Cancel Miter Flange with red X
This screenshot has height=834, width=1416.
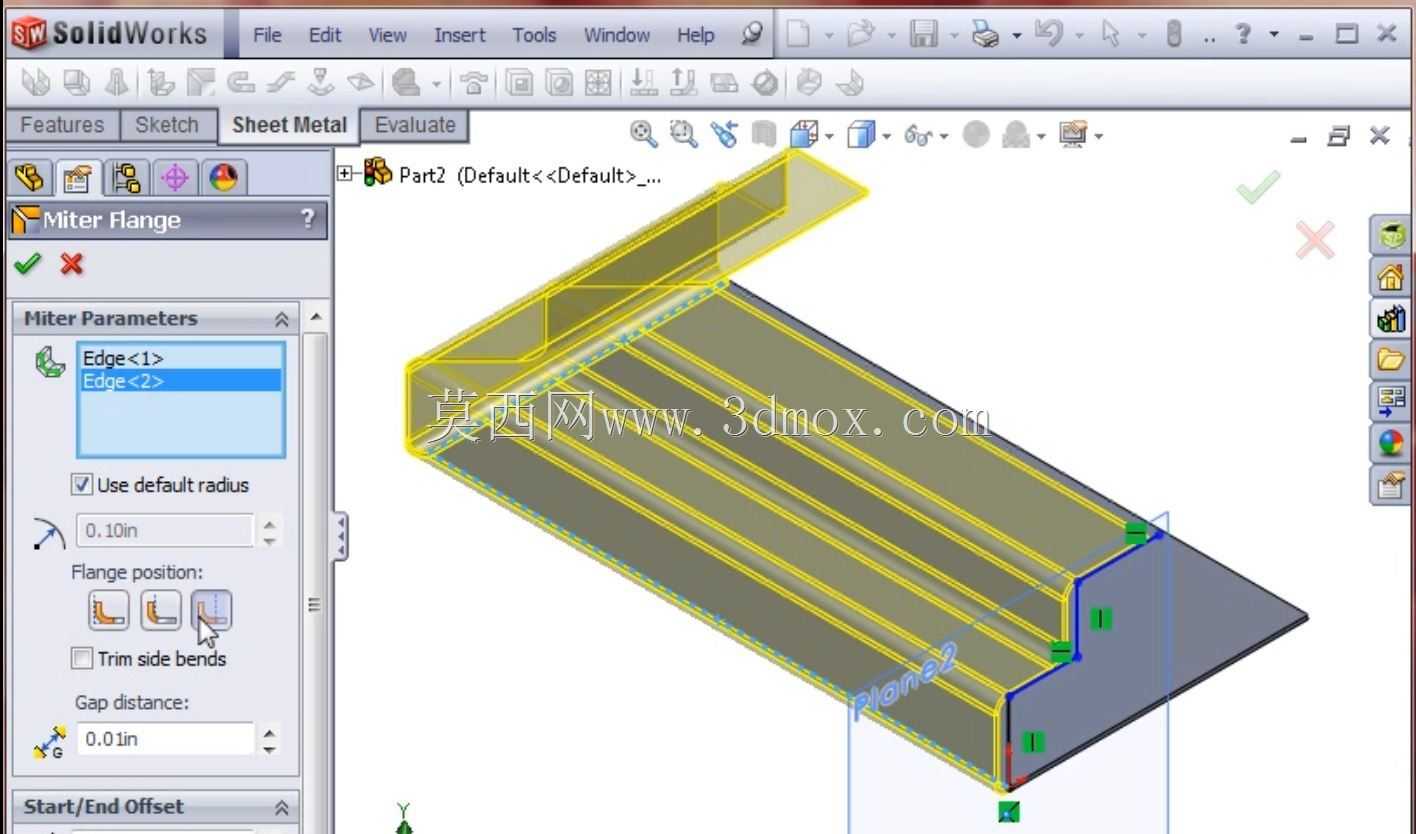coord(71,264)
